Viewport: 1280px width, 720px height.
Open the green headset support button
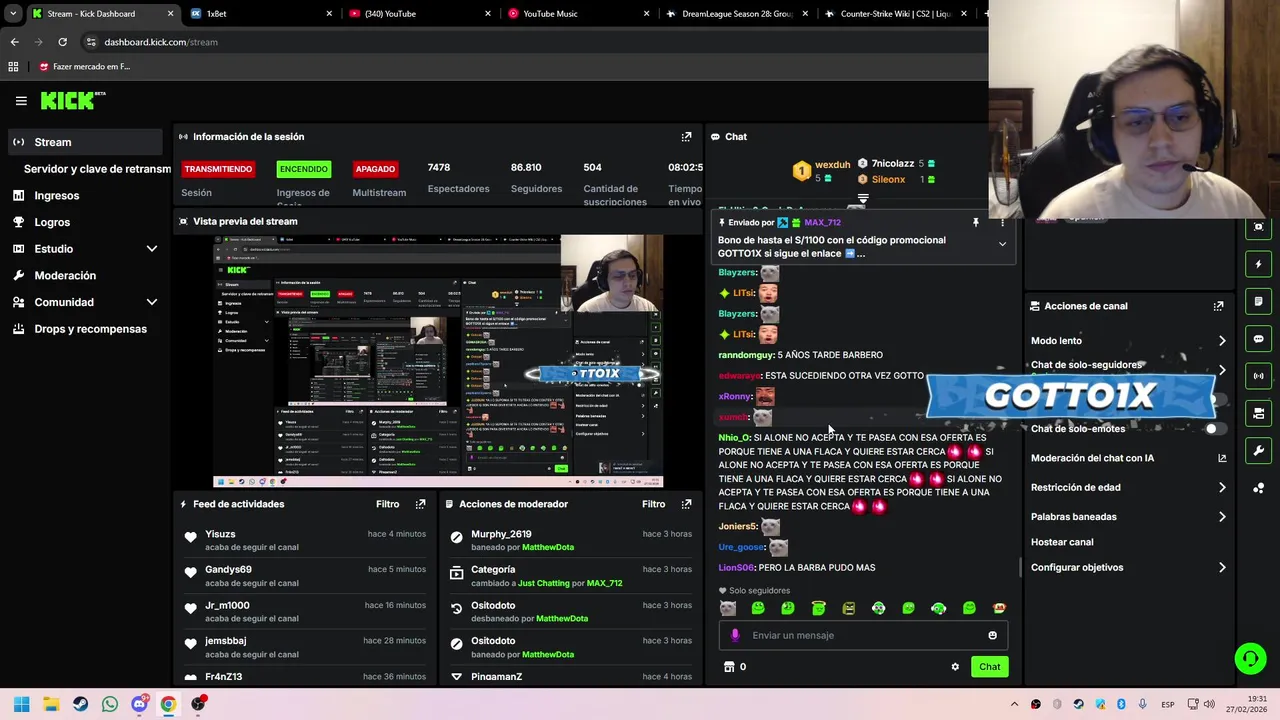[1250, 658]
